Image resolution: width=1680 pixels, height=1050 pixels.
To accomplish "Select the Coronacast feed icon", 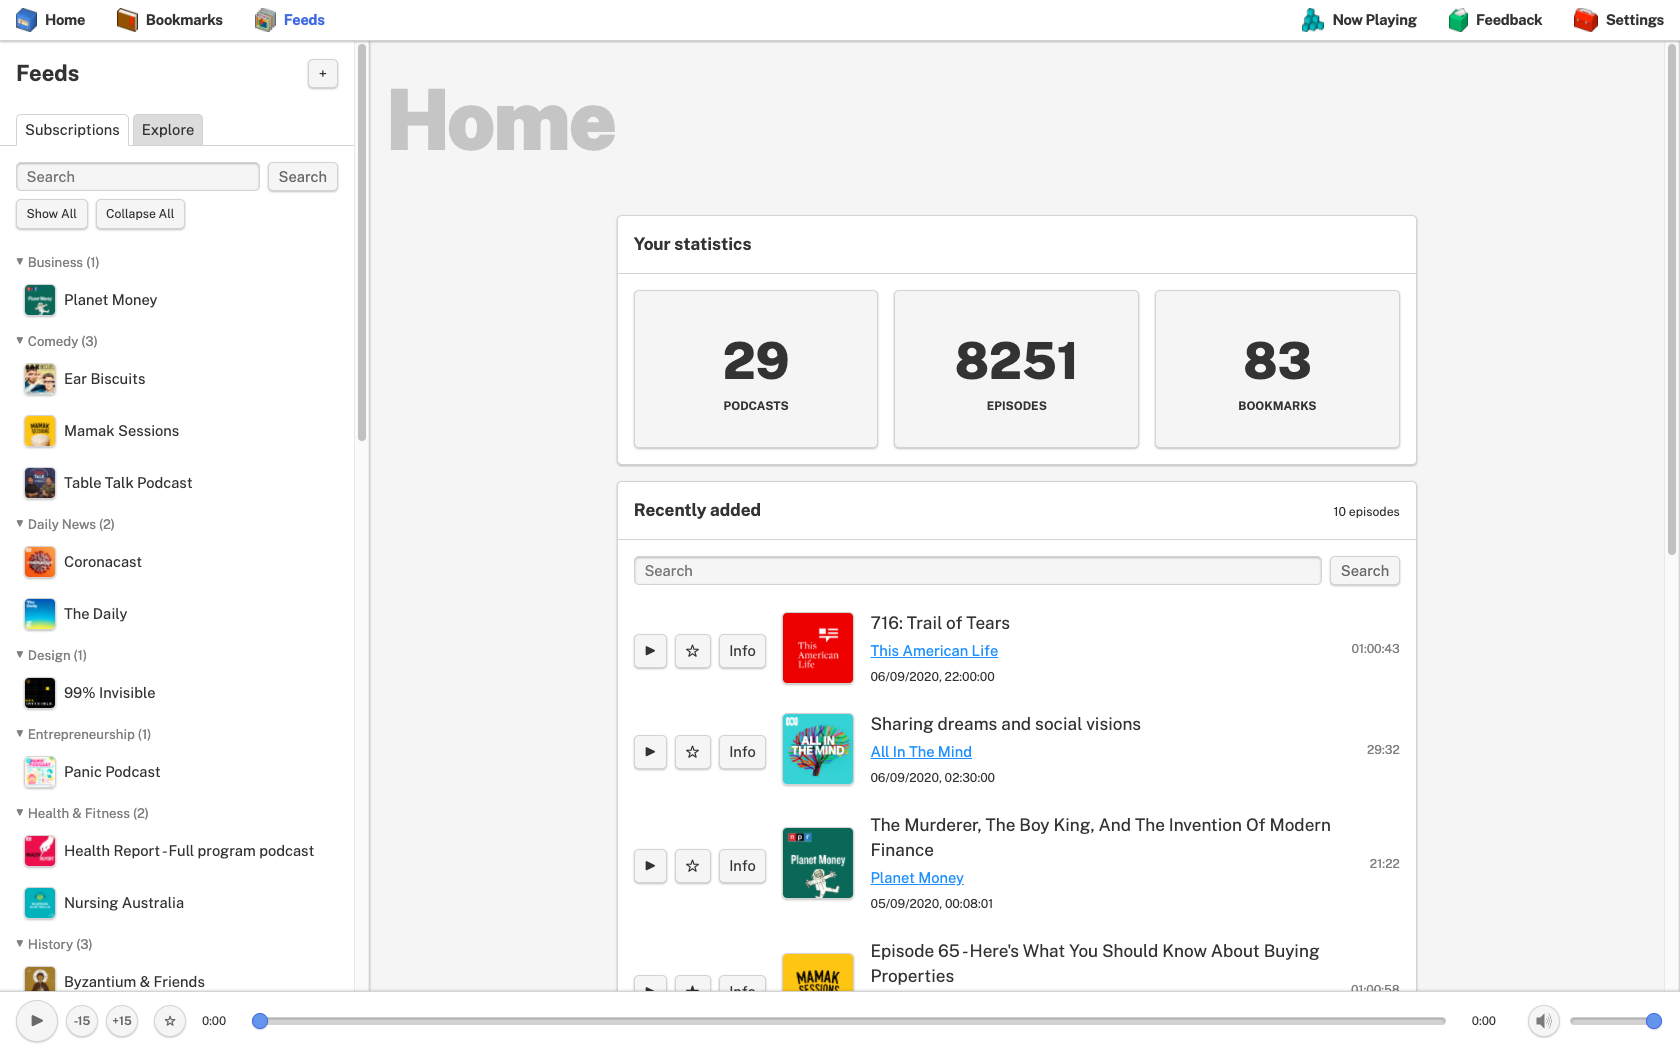I will (x=40, y=562).
